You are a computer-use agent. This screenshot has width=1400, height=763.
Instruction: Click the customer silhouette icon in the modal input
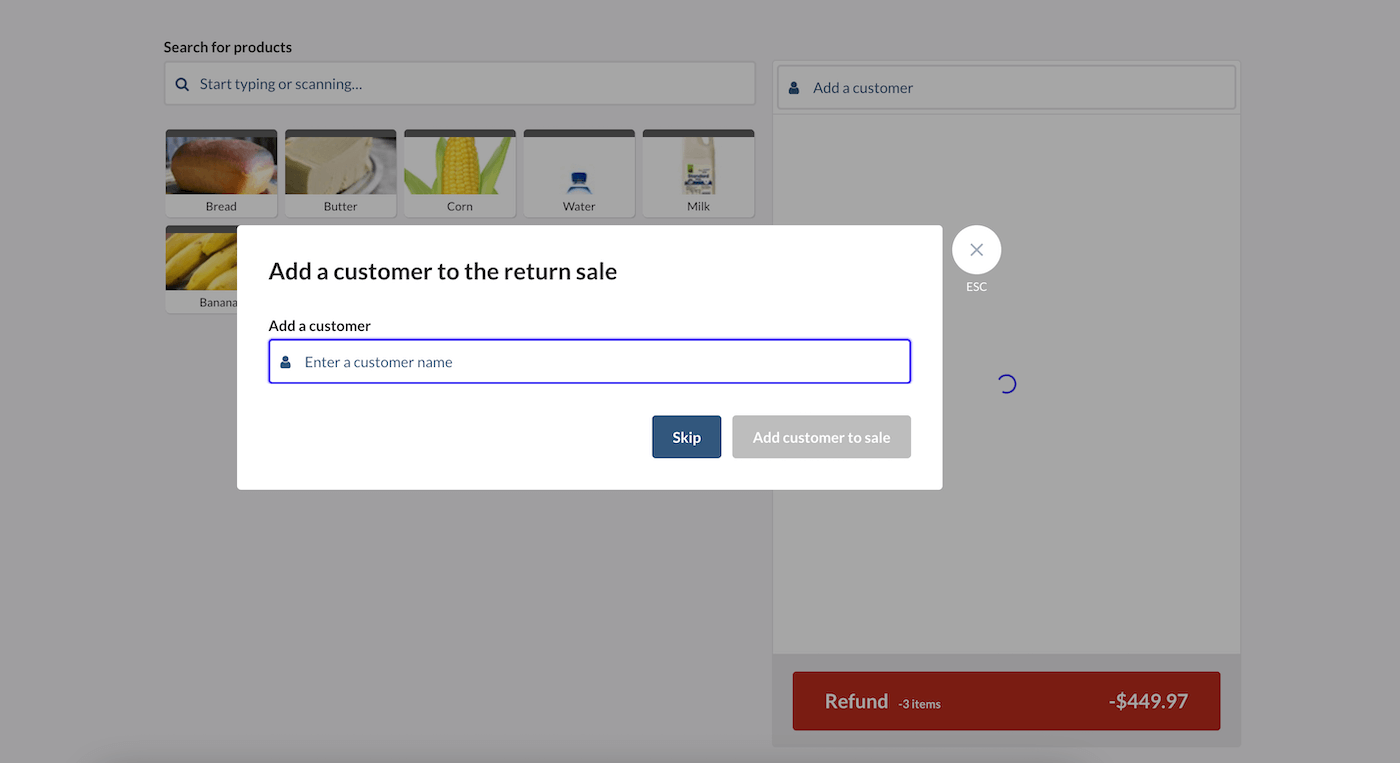point(287,361)
